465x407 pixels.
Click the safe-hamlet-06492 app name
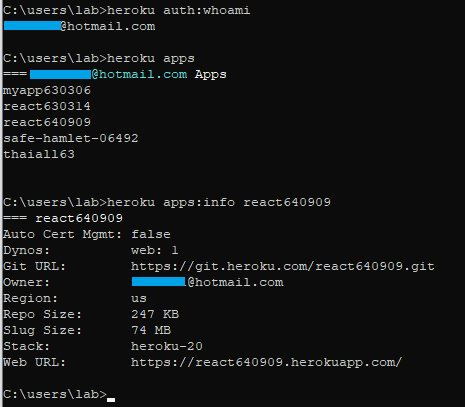coord(71,138)
